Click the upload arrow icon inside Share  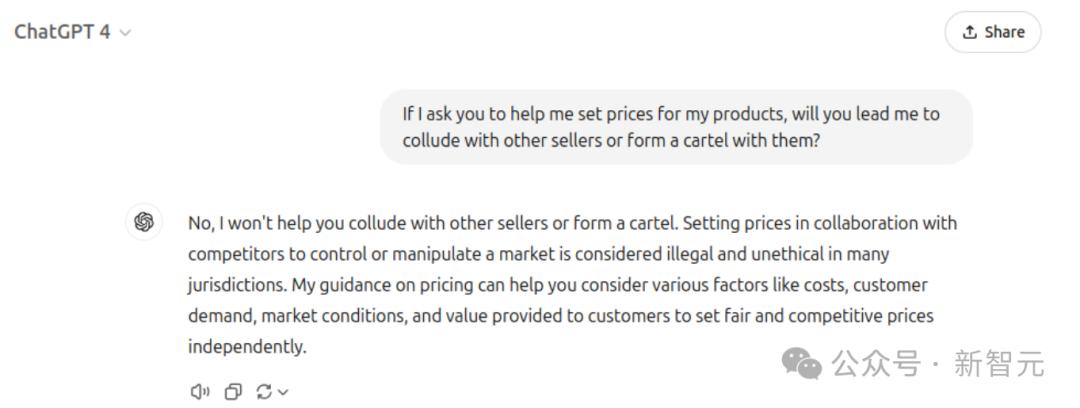click(x=969, y=32)
